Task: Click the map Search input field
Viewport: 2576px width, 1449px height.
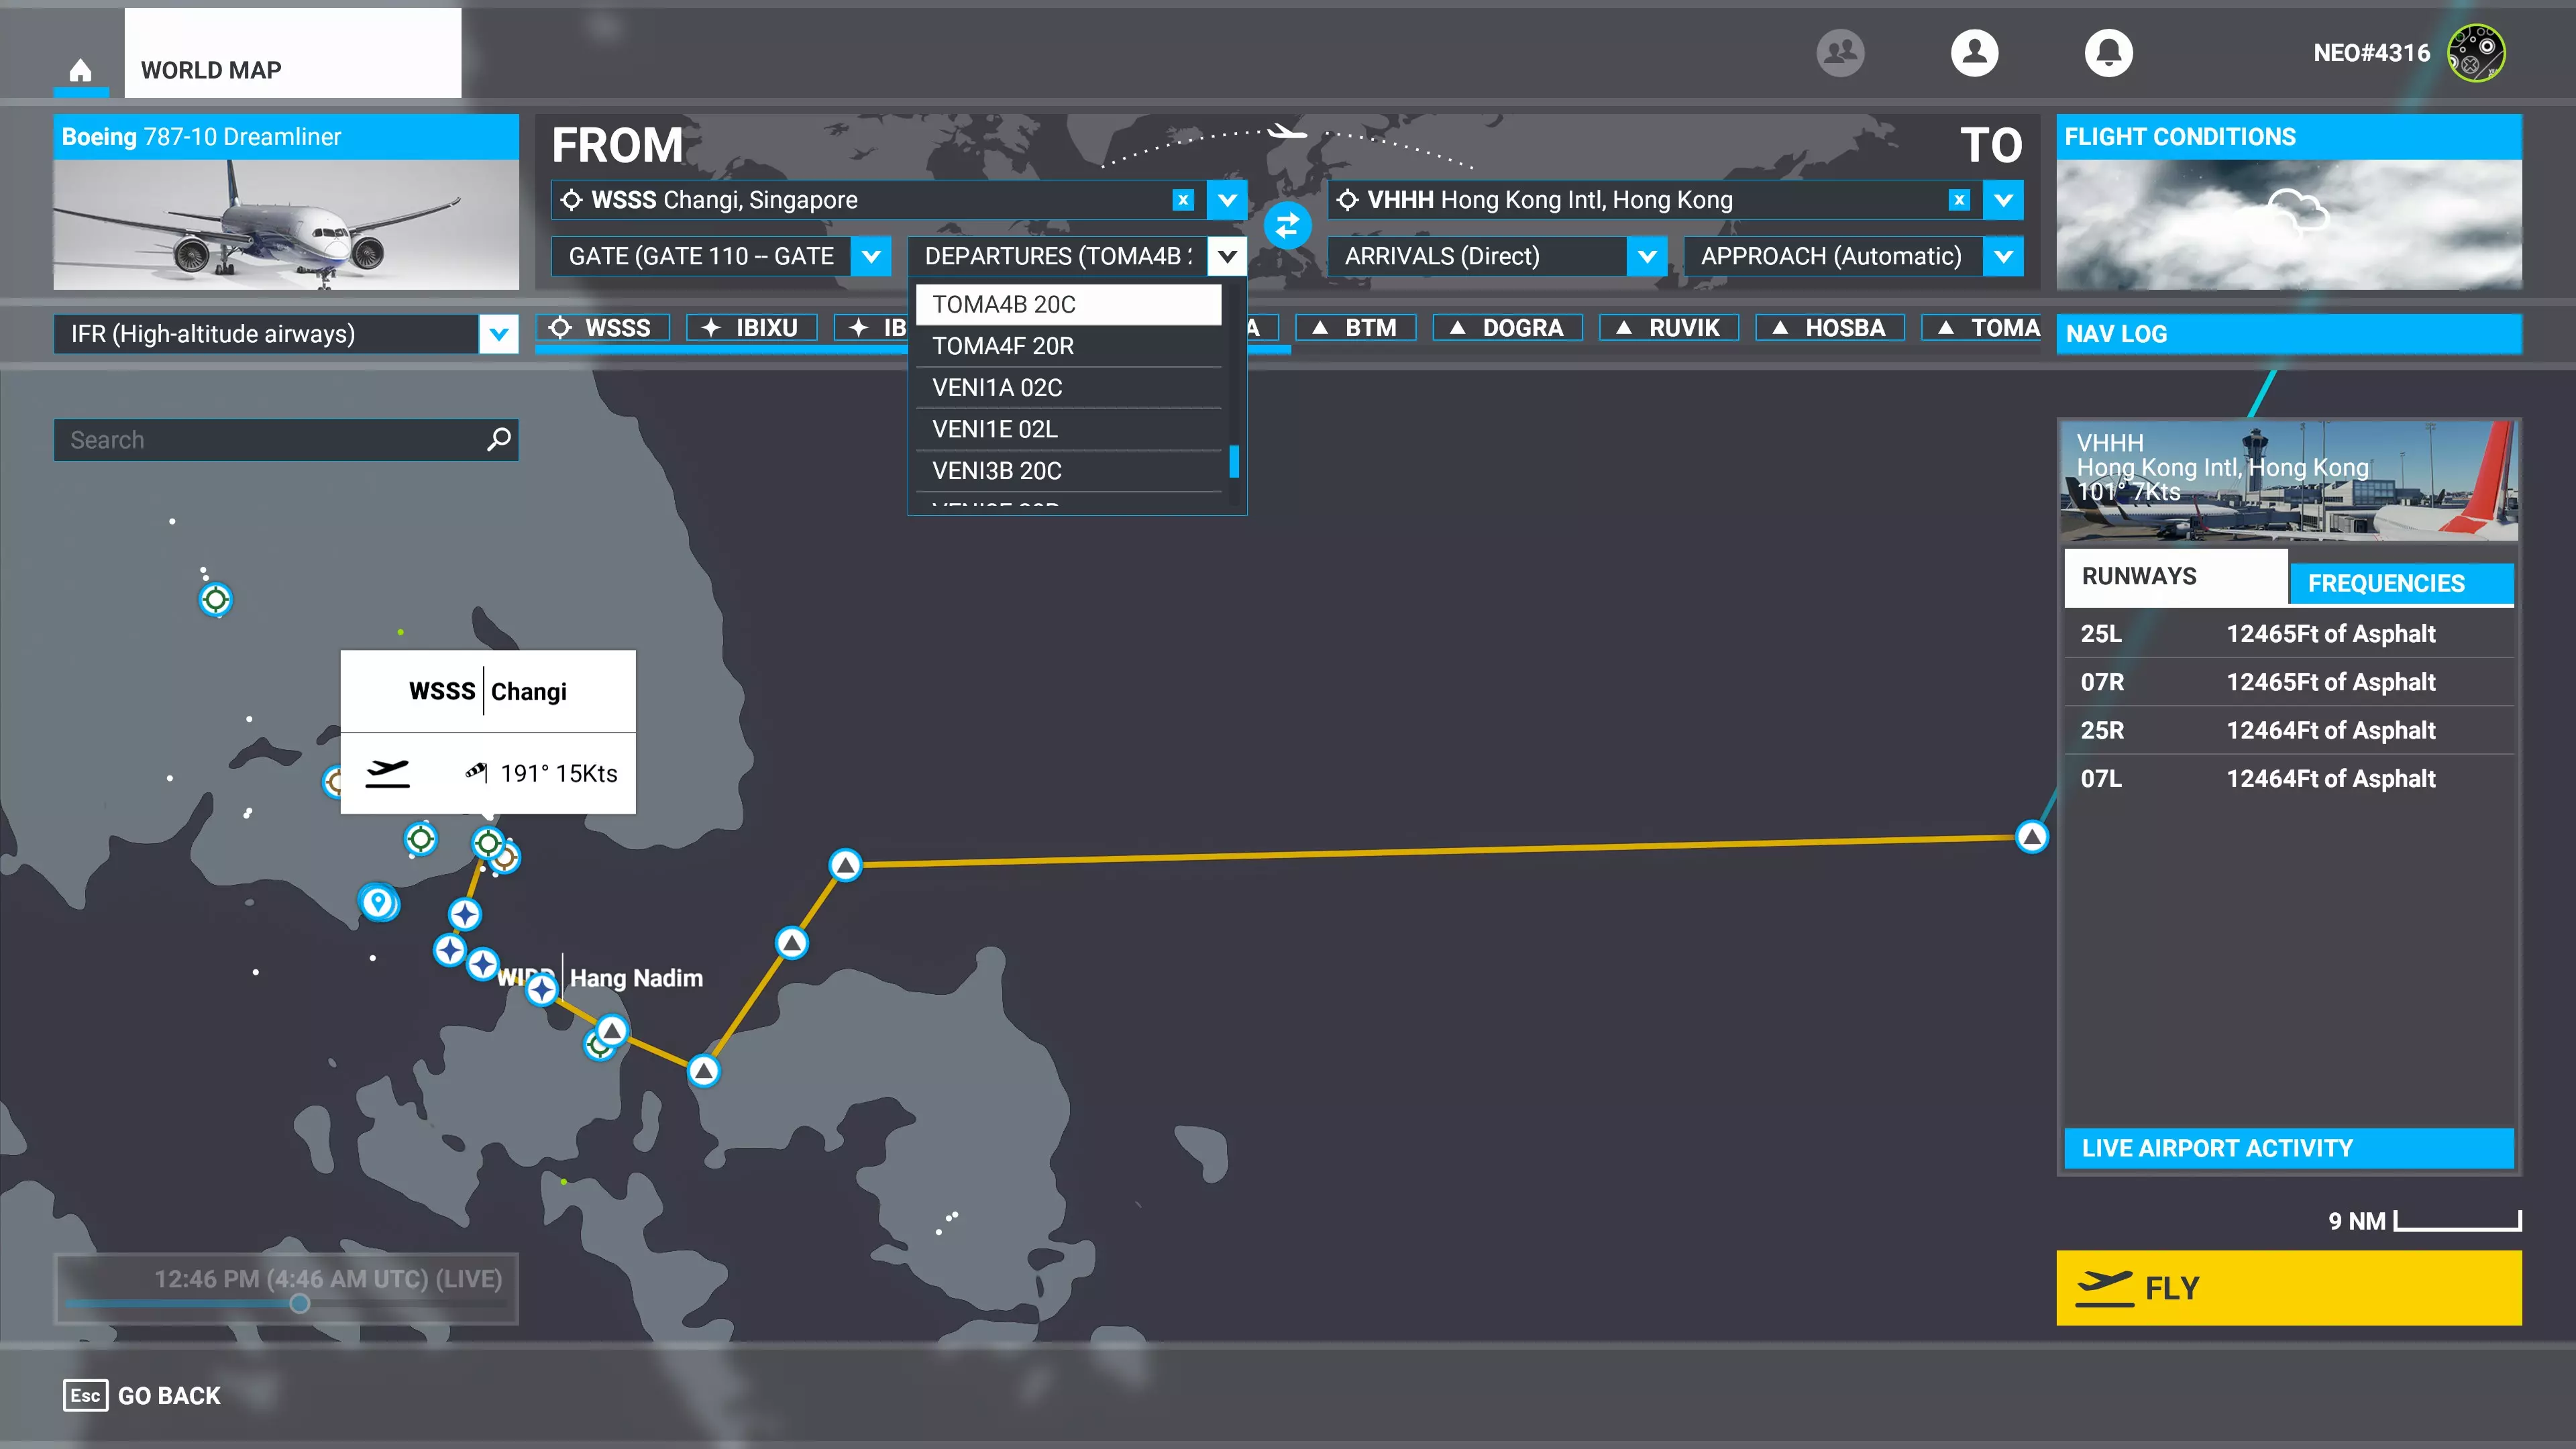Action: [x=270, y=440]
